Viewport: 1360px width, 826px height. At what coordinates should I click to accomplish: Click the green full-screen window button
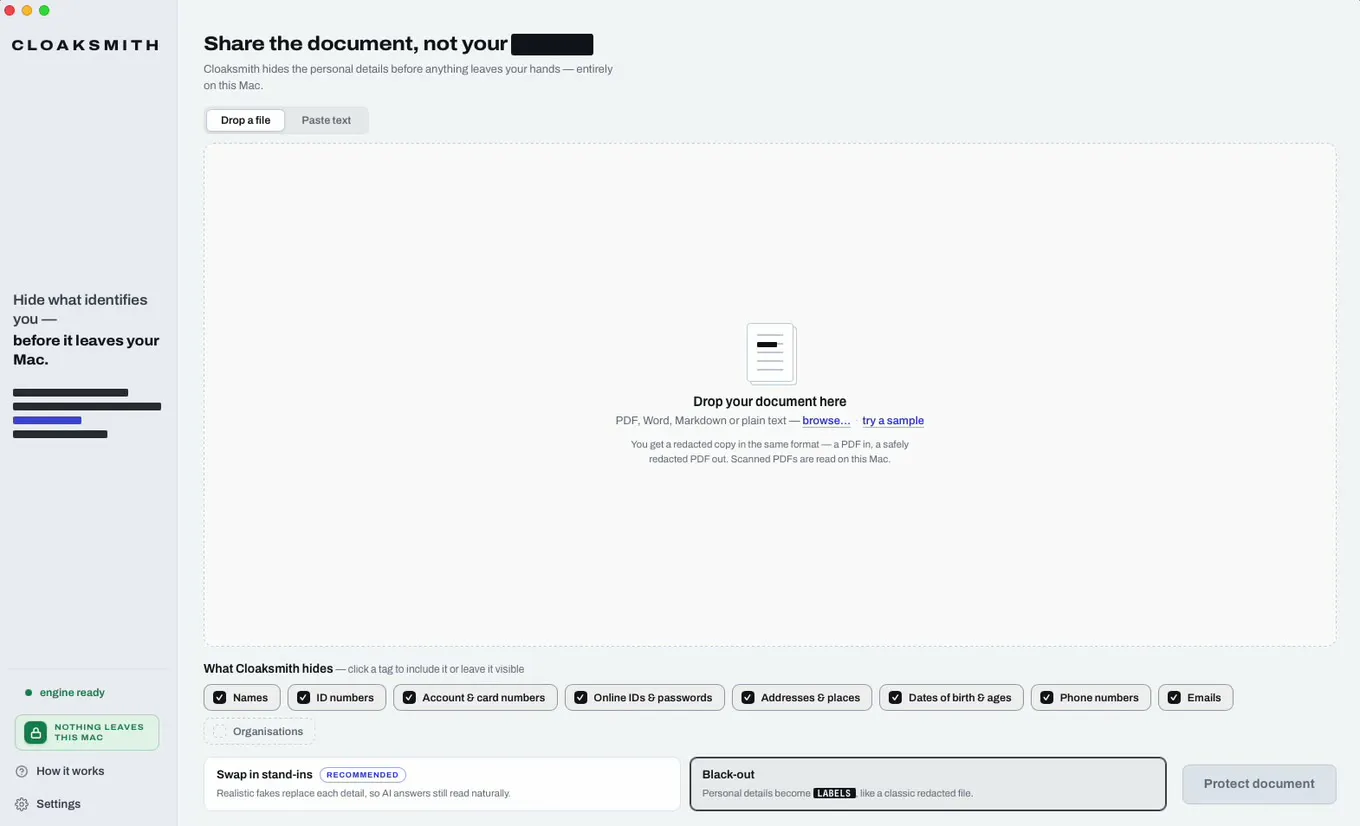click(44, 10)
